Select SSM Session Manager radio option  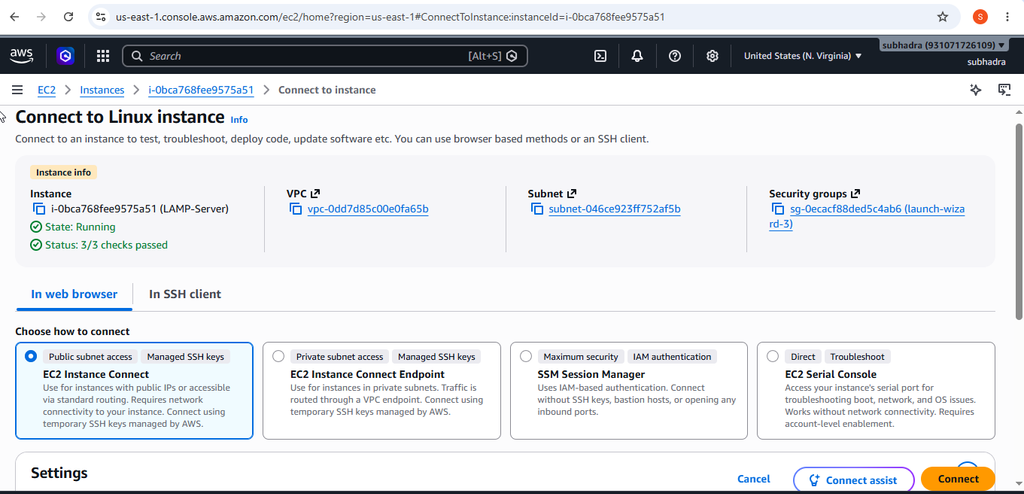click(x=526, y=356)
